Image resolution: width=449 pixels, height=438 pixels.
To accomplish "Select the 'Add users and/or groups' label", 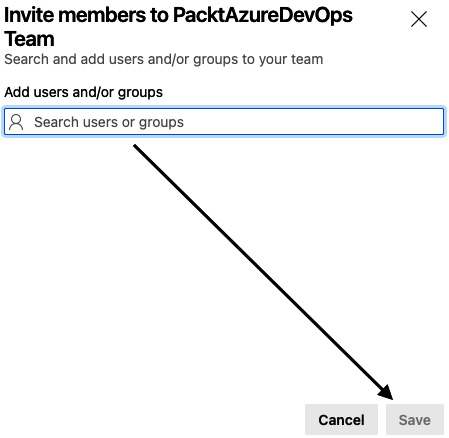I will (x=84, y=92).
